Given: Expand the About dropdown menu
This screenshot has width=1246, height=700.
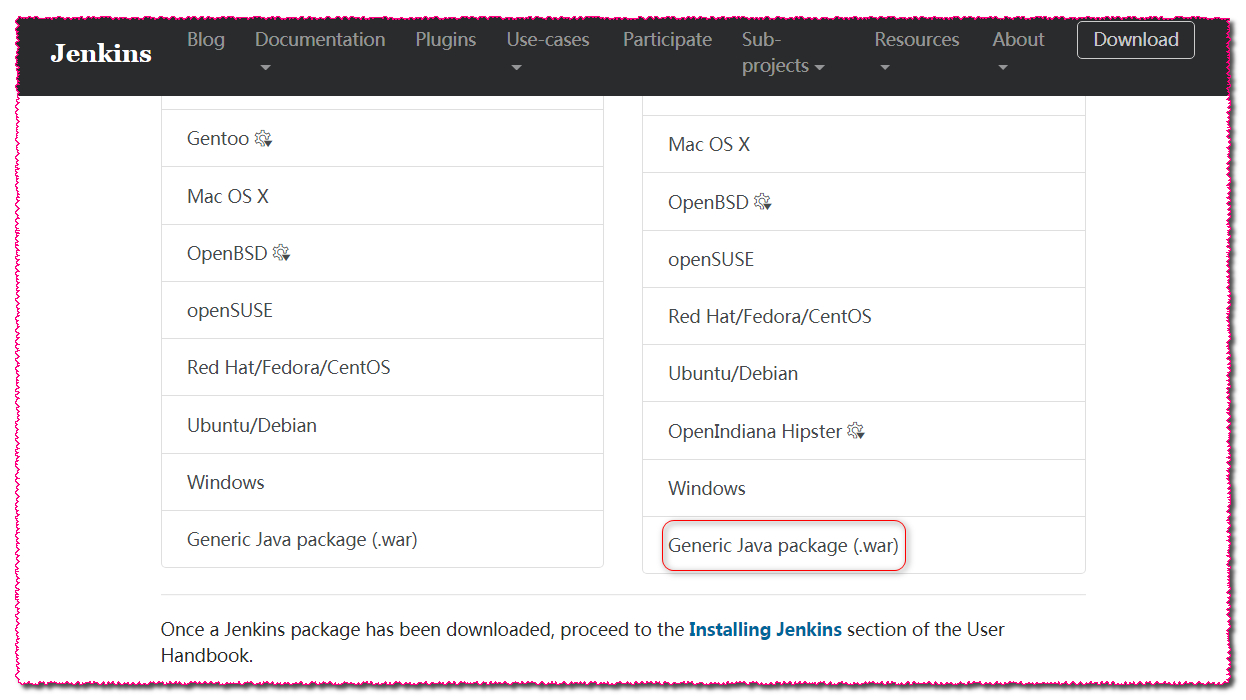Looking at the screenshot, I should (1018, 52).
